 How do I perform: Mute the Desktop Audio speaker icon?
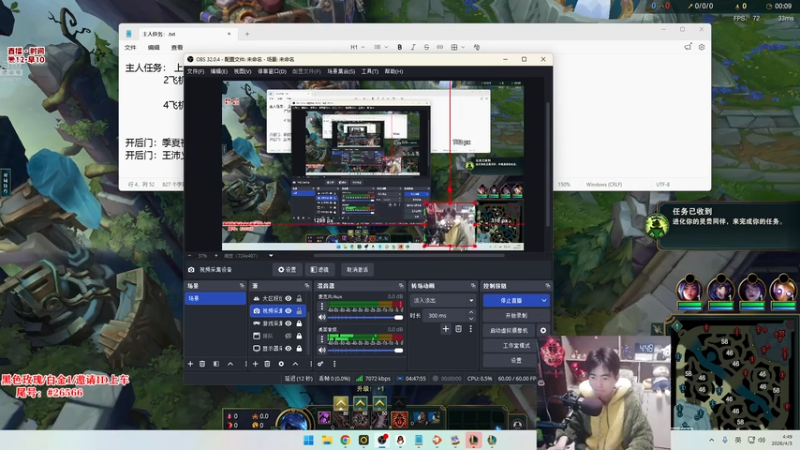click(322, 350)
